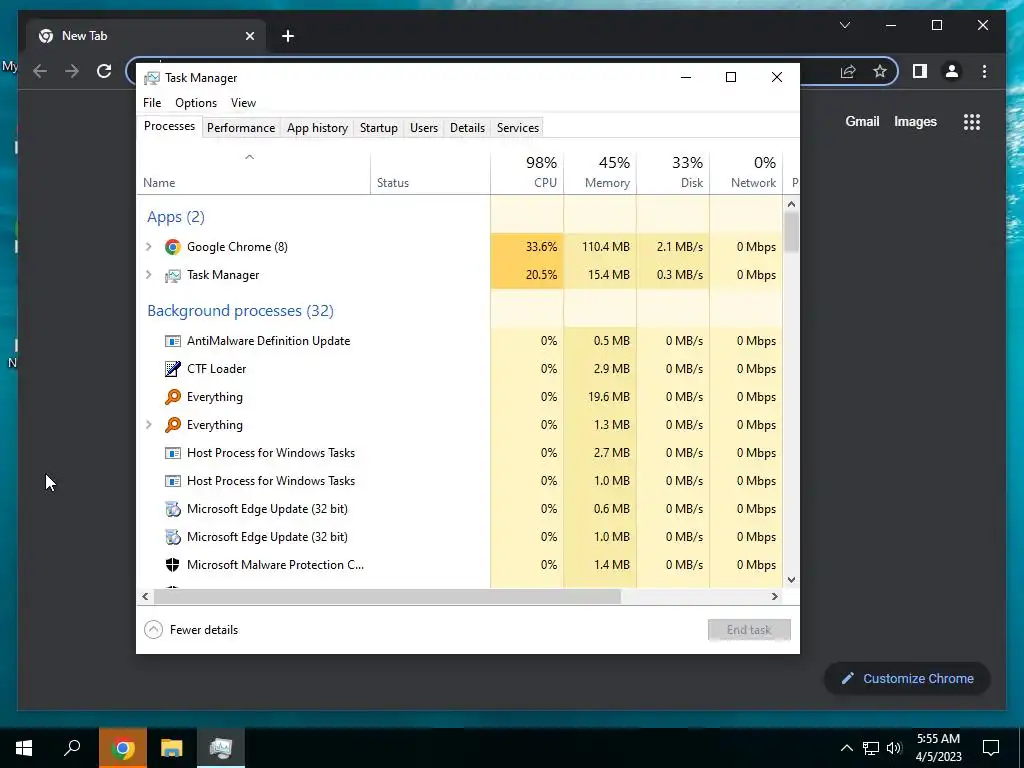
Task: Open the View menu
Action: click(x=243, y=103)
